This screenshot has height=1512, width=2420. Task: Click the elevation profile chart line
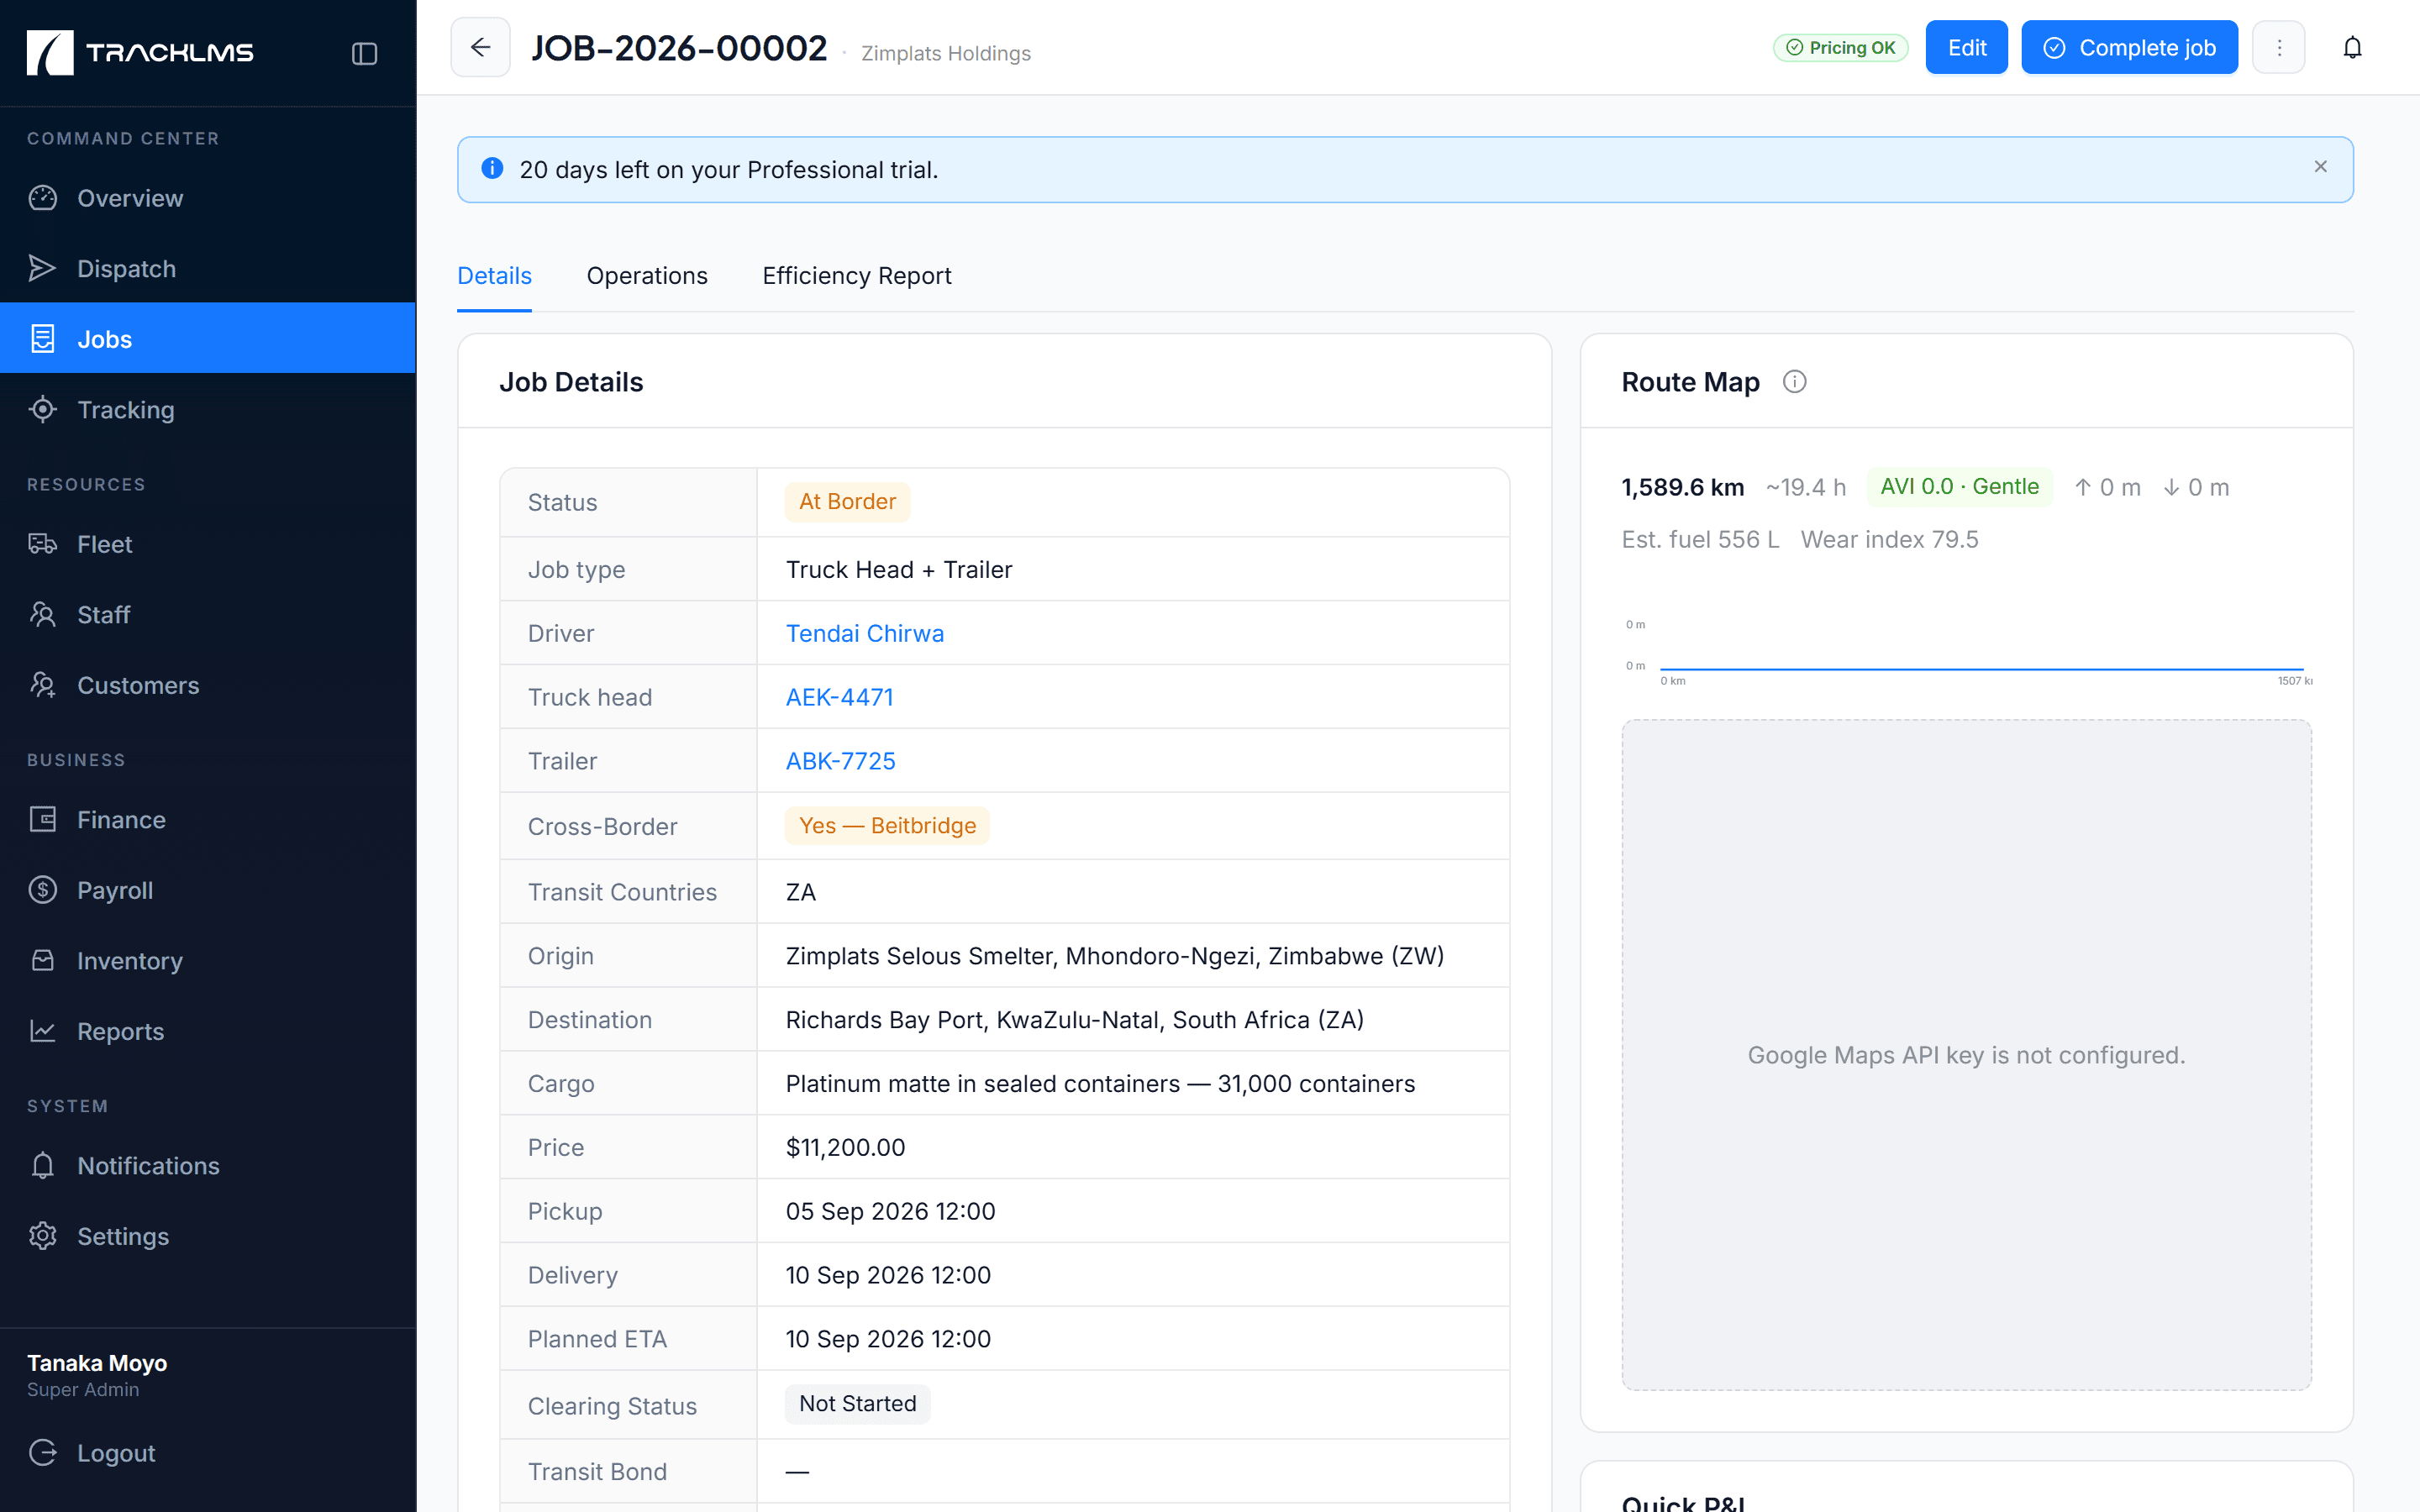(x=1981, y=668)
